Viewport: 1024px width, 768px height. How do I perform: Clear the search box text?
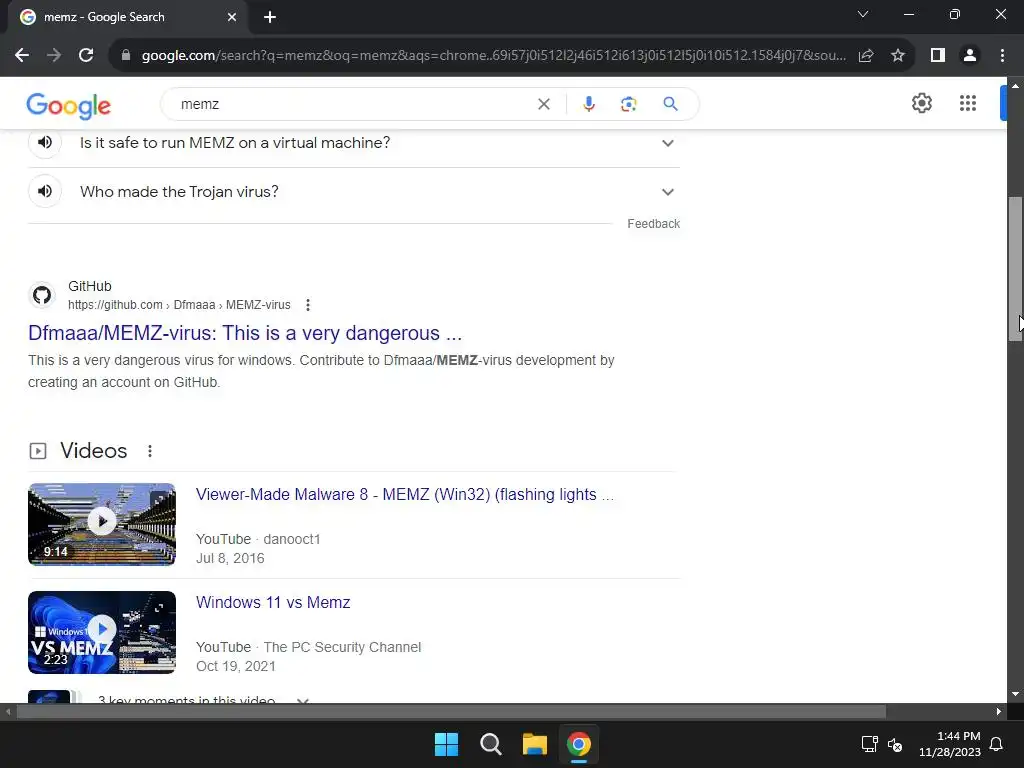coord(543,104)
